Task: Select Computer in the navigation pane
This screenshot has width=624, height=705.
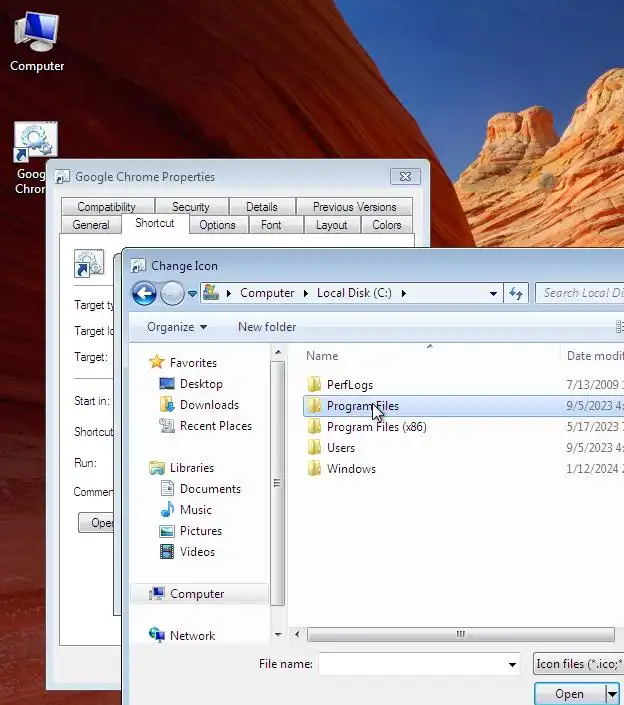Action: coord(200,593)
